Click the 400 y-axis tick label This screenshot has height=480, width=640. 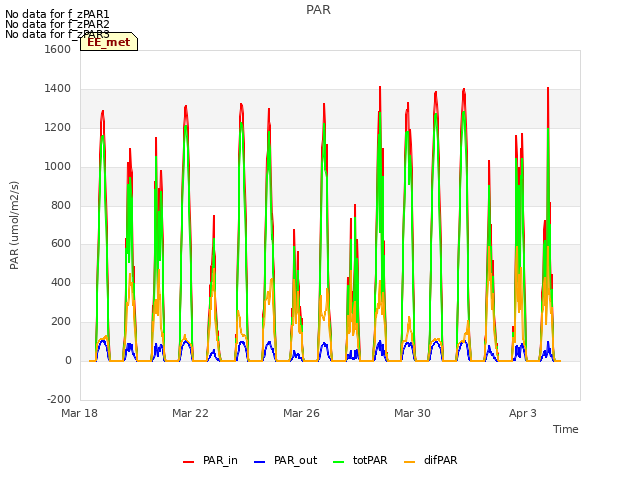(x=61, y=282)
